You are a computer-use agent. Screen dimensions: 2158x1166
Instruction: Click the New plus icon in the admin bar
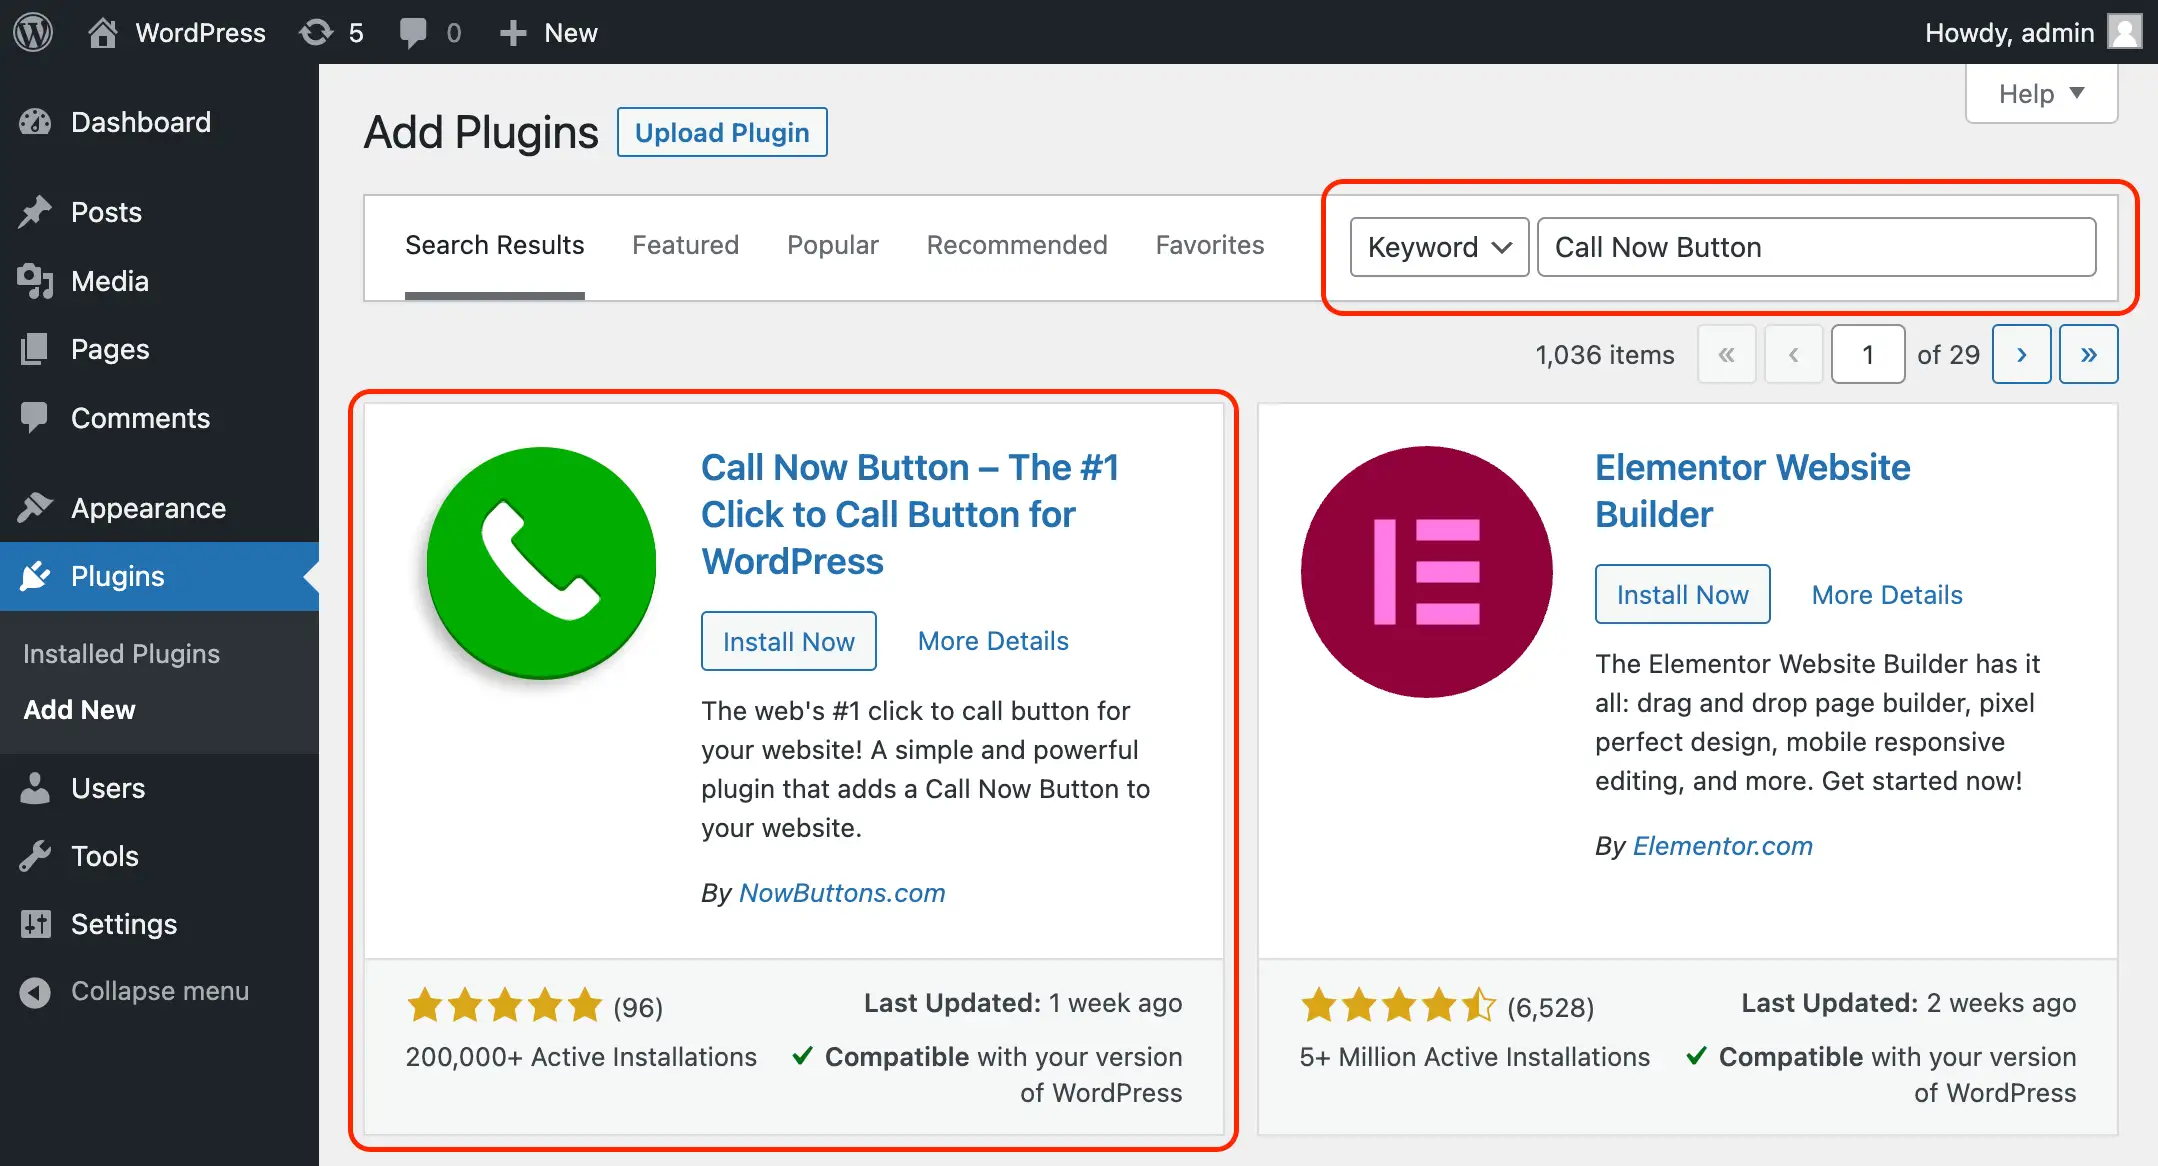point(512,32)
